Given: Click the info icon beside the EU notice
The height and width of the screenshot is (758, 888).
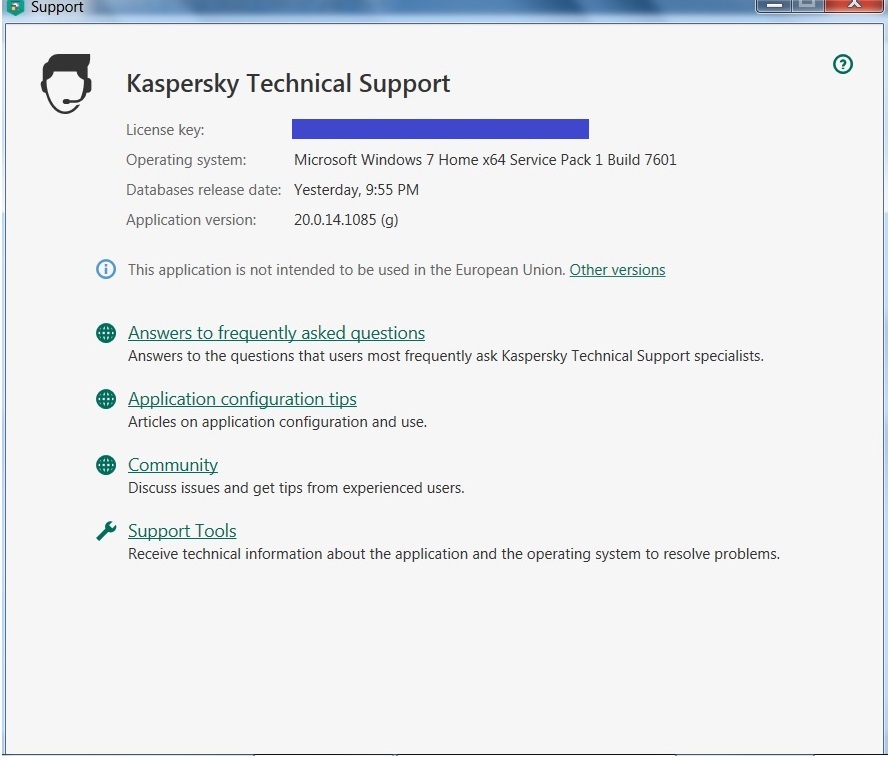Looking at the screenshot, I should click(106, 269).
